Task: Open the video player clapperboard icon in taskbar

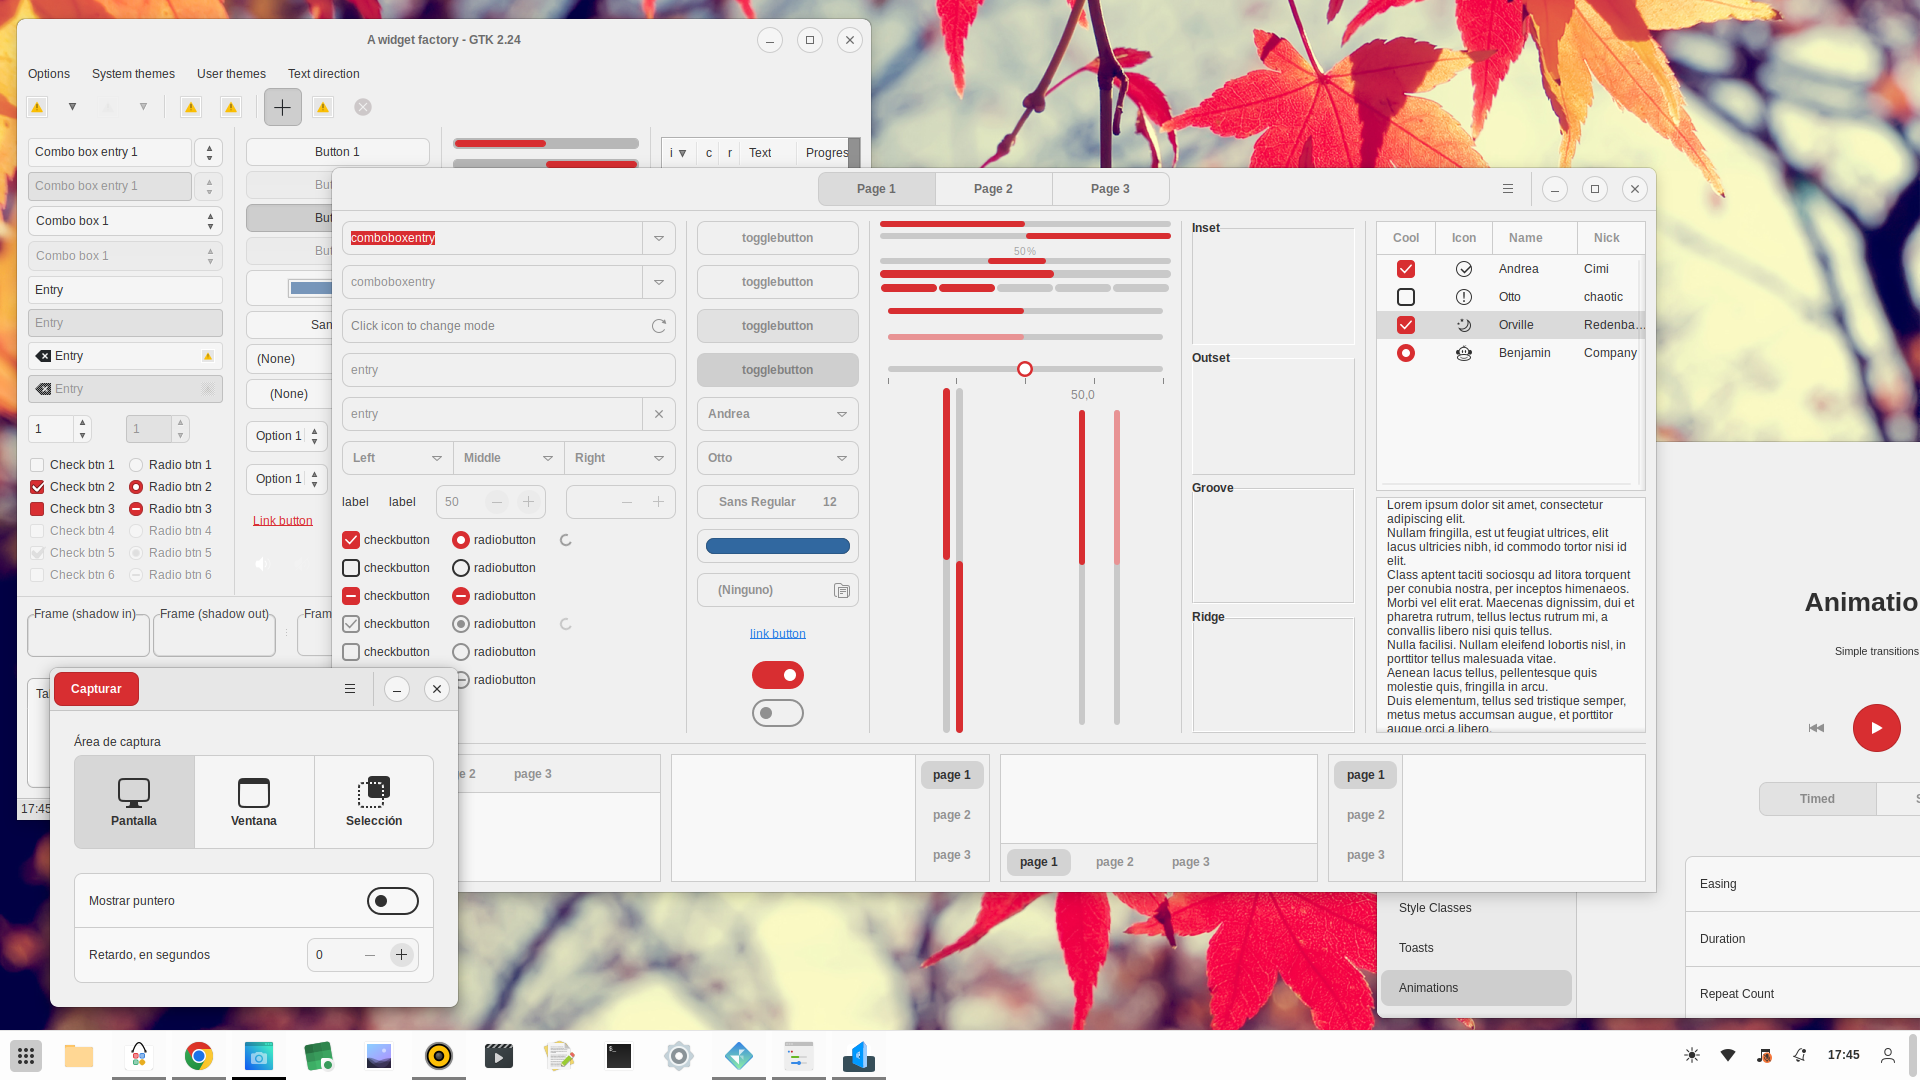Action: pos(499,1056)
